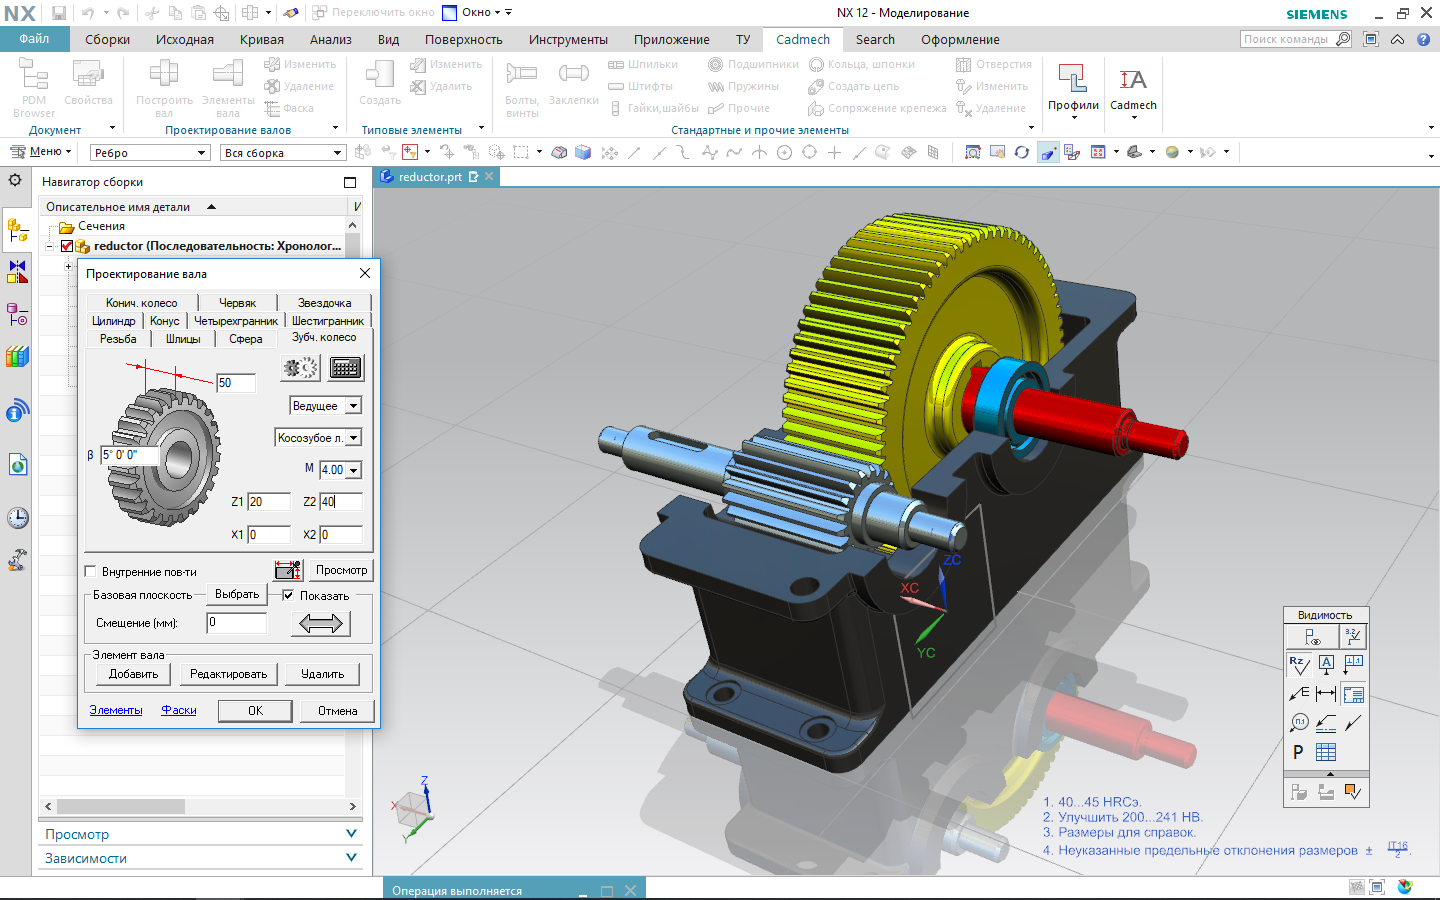Select the Червяк tab in shaft dialog
Screen dimensions: 1440x900
tap(237, 303)
